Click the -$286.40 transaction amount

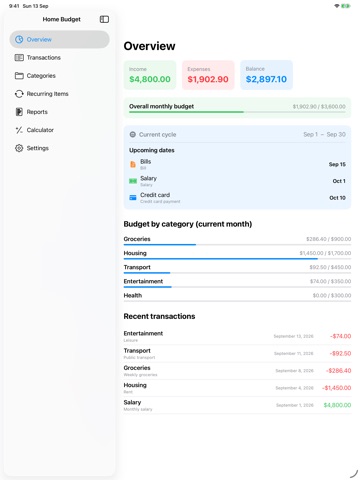pyautogui.click(x=338, y=371)
